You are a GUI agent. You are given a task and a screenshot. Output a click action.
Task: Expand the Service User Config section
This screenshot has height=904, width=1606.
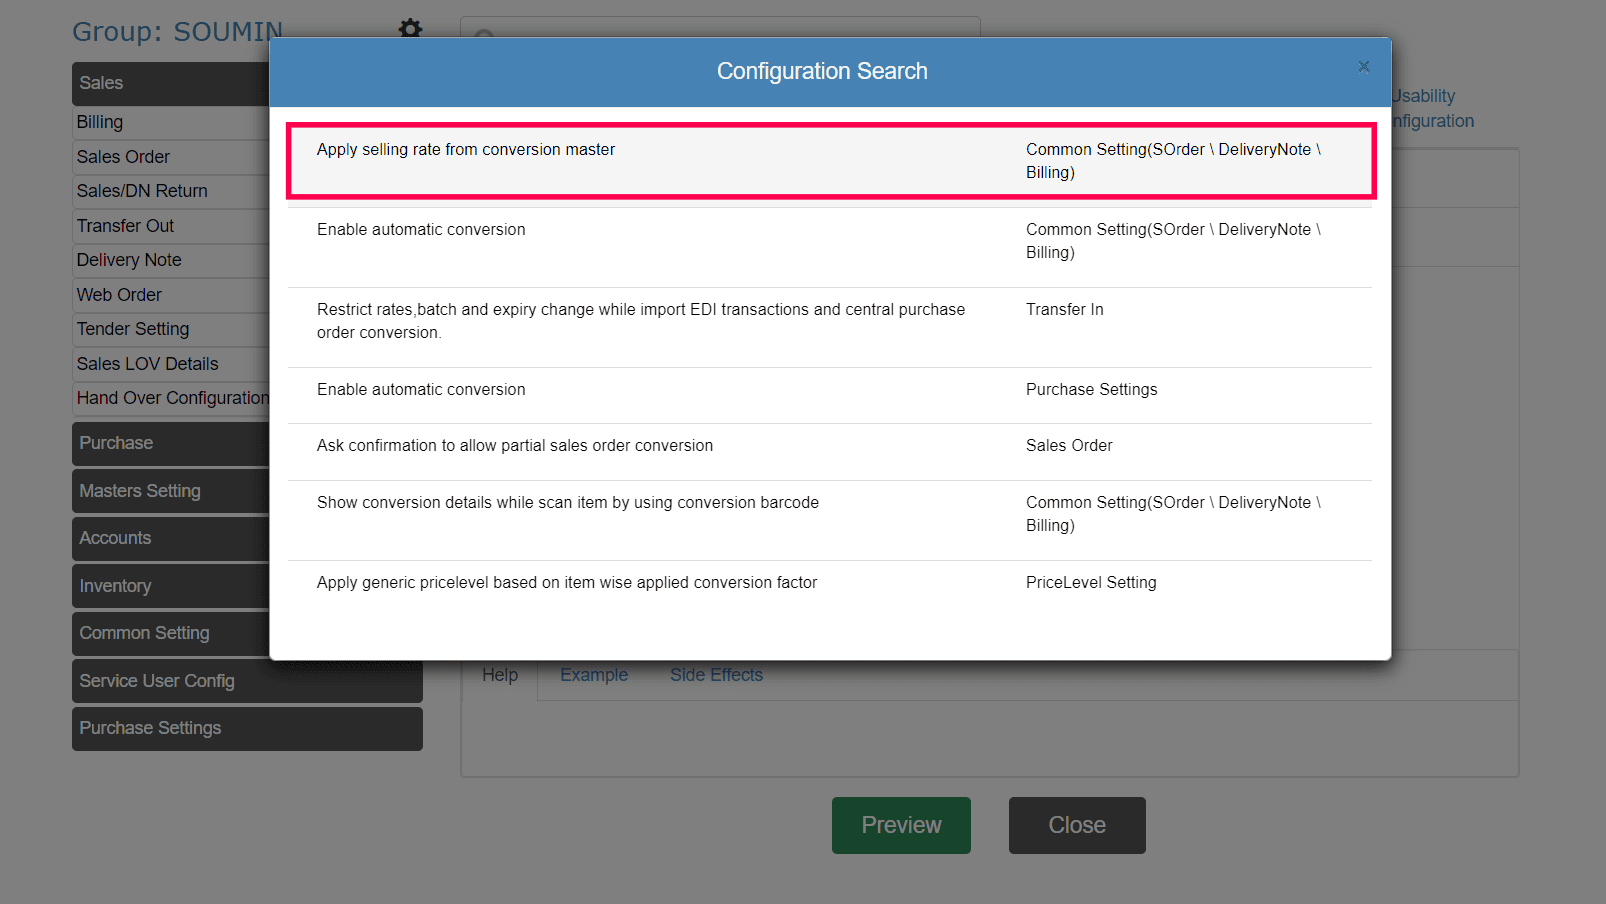click(x=246, y=681)
